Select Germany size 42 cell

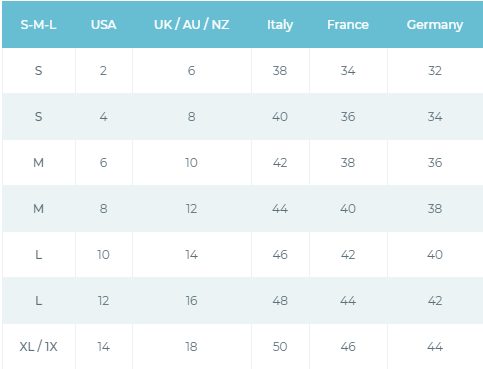pyautogui.click(x=435, y=301)
